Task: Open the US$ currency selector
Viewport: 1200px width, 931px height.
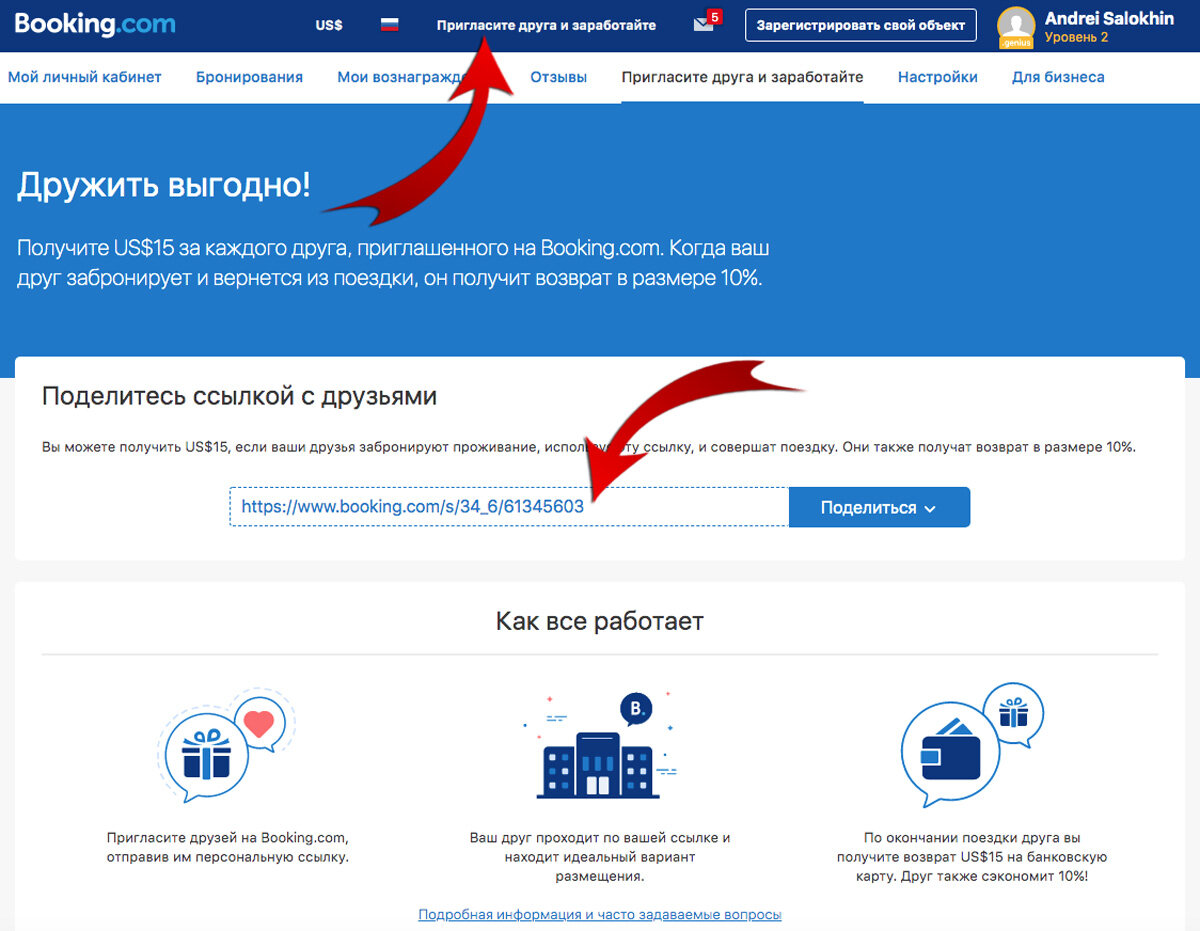Action: (329, 25)
